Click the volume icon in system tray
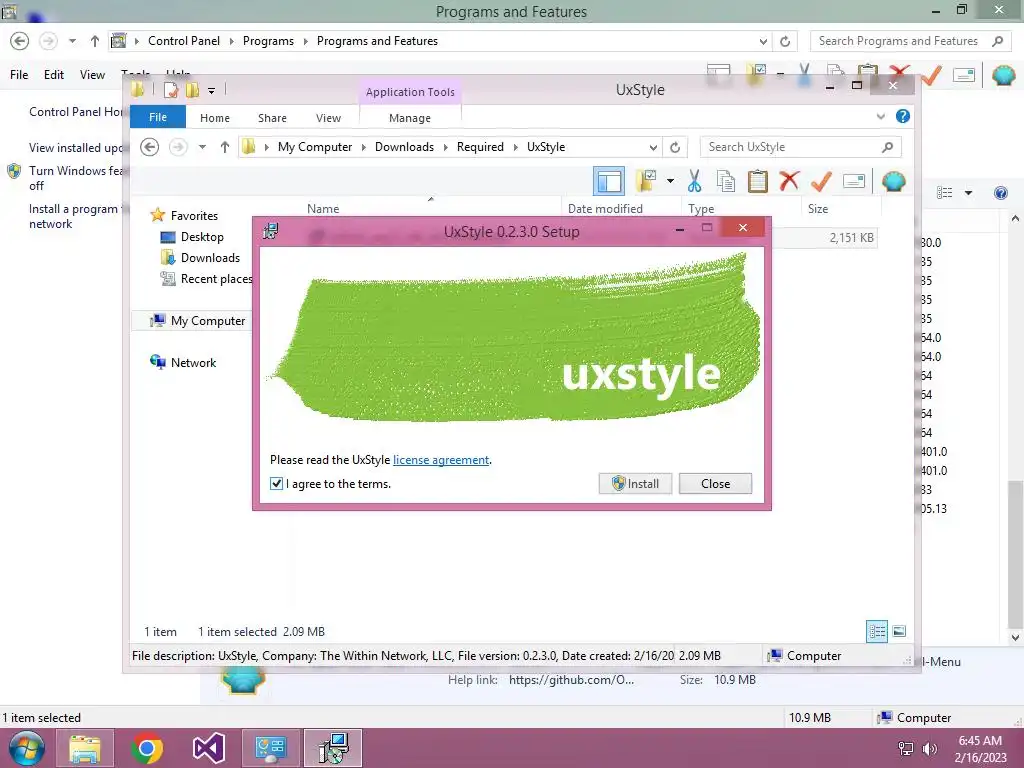The image size is (1024, 768). click(929, 749)
